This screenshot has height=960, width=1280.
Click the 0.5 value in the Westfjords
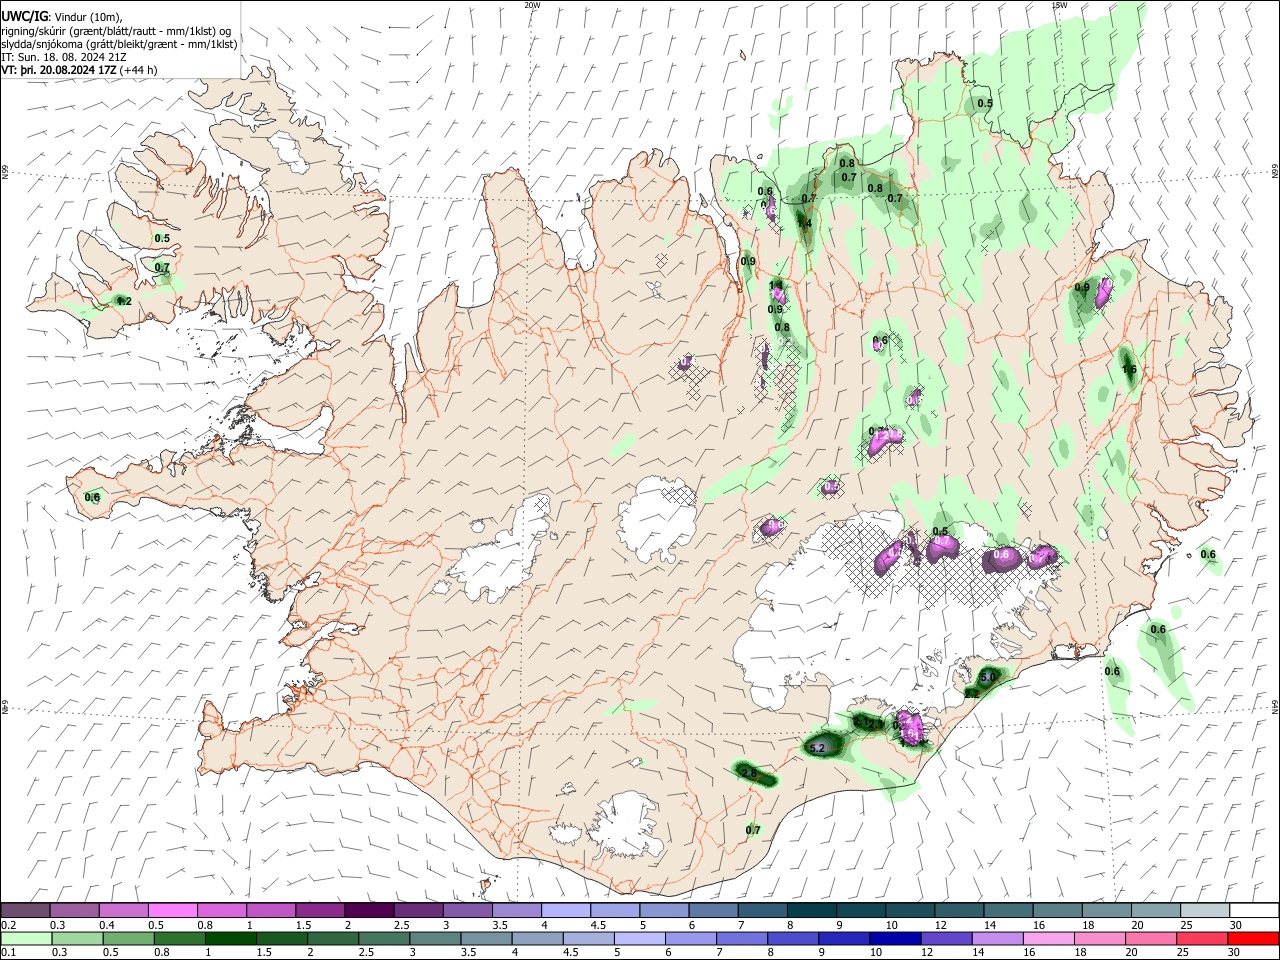162,238
